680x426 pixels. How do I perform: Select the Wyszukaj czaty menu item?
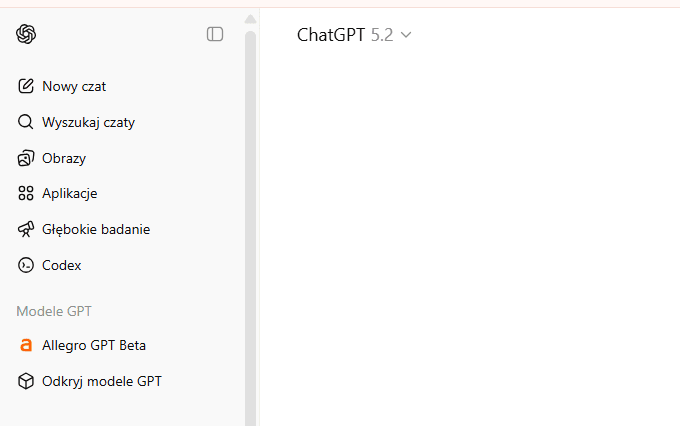pyautogui.click(x=88, y=122)
